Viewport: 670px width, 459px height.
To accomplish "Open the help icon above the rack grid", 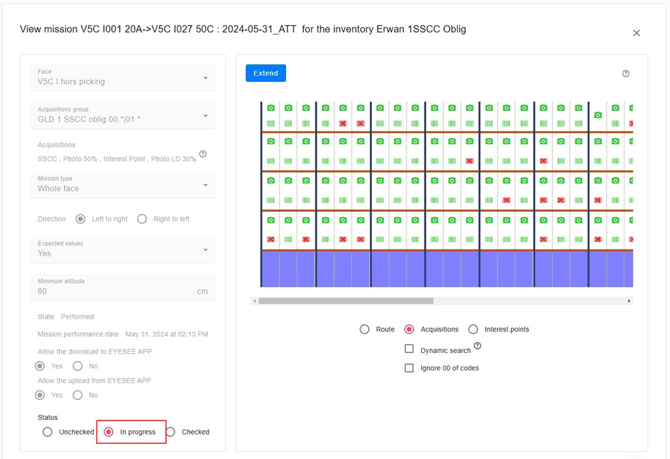I will click(626, 73).
